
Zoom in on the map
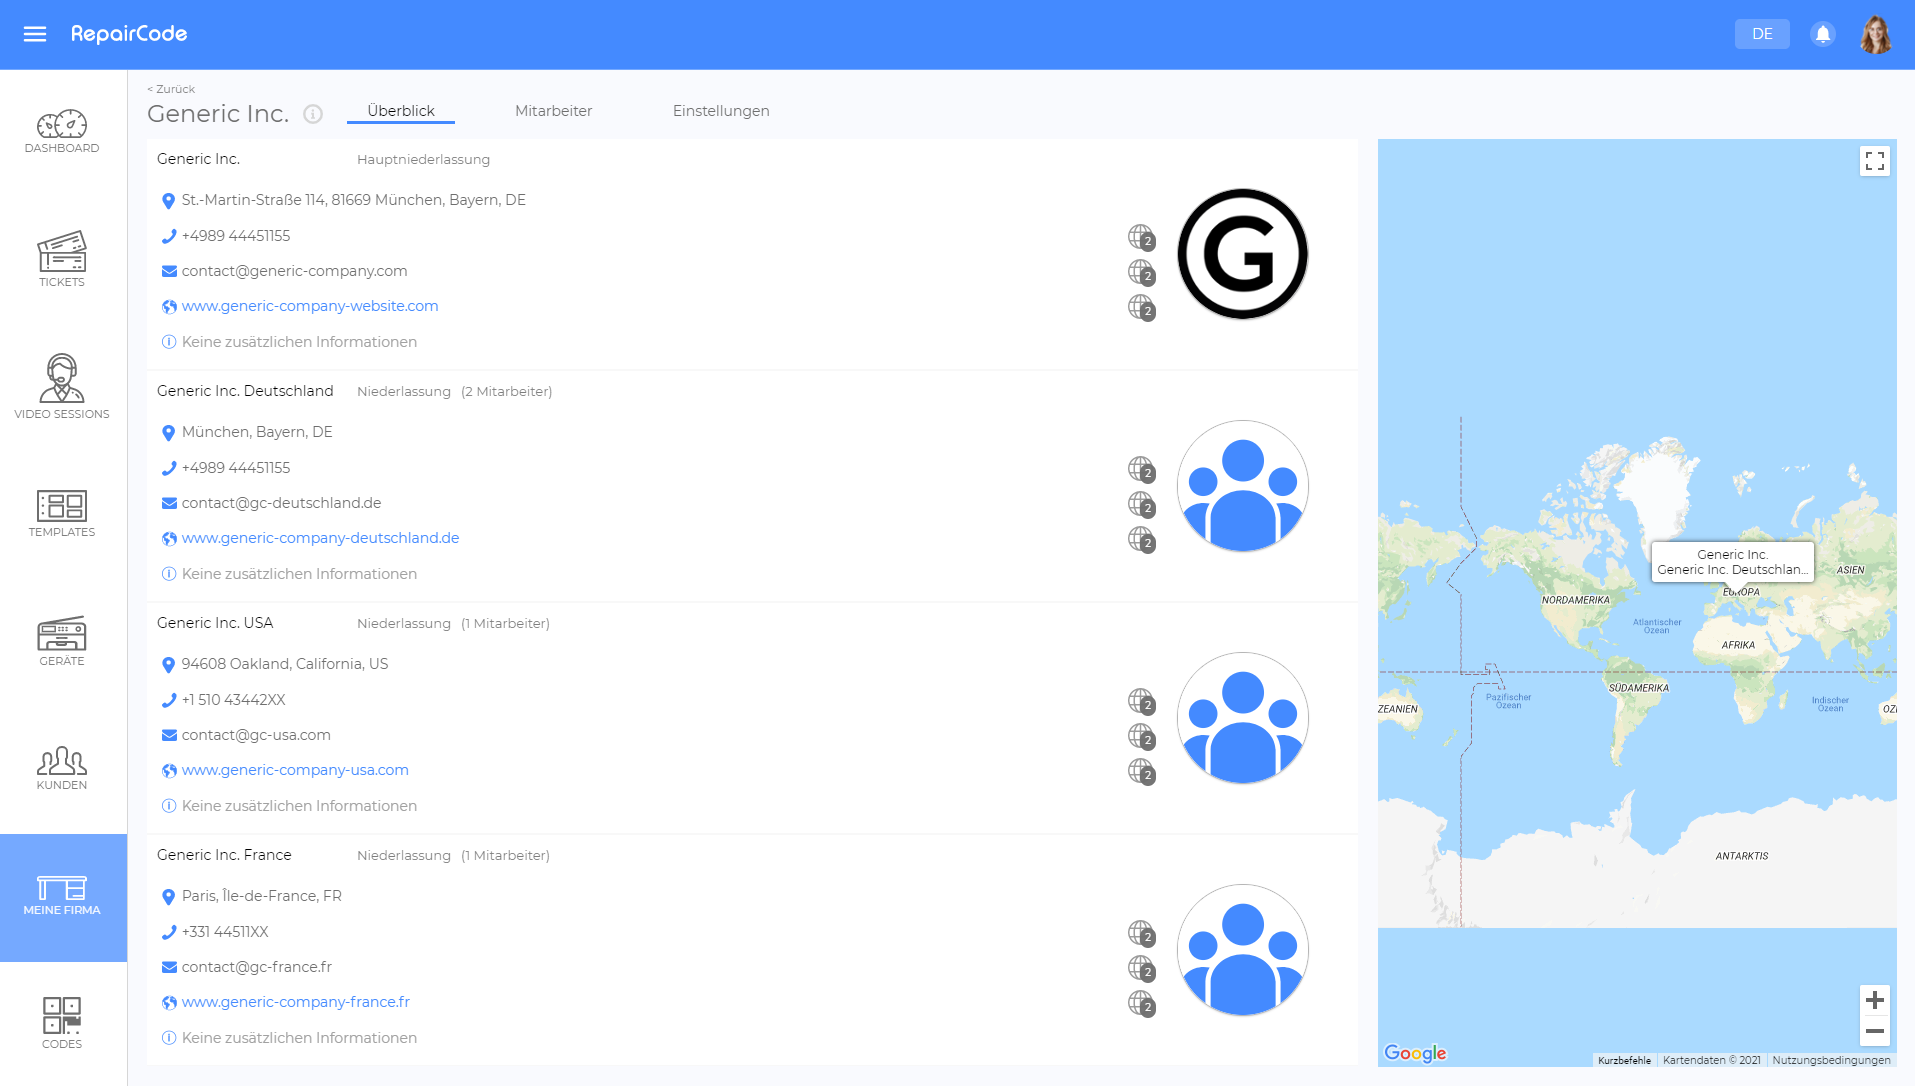pos(1874,1000)
